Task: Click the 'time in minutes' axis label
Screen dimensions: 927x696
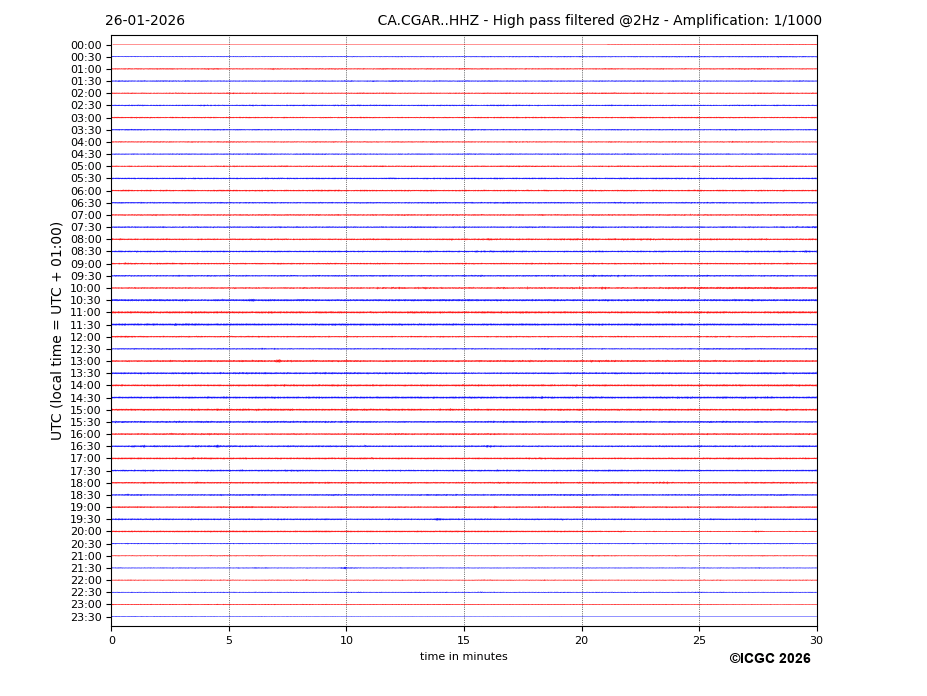Action: [x=463, y=657]
